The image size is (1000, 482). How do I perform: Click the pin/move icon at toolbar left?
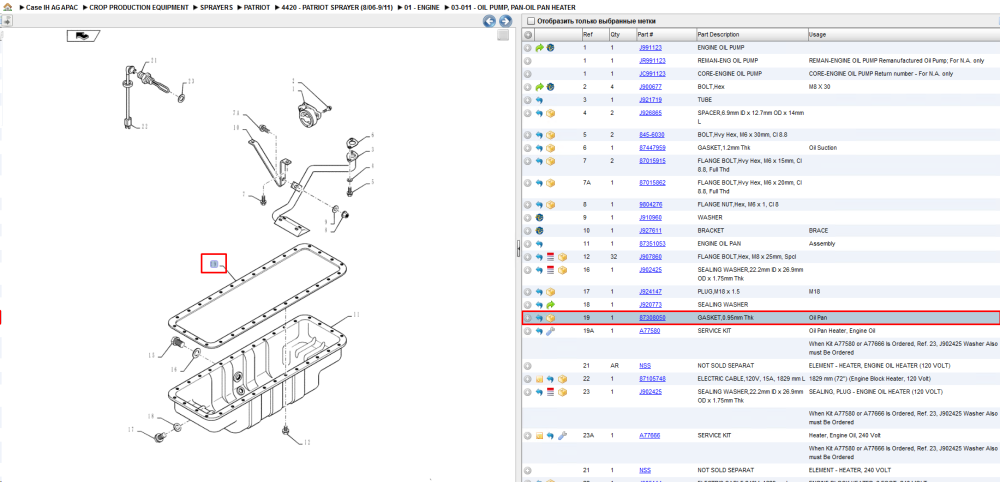pyautogui.click(x=6, y=21)
